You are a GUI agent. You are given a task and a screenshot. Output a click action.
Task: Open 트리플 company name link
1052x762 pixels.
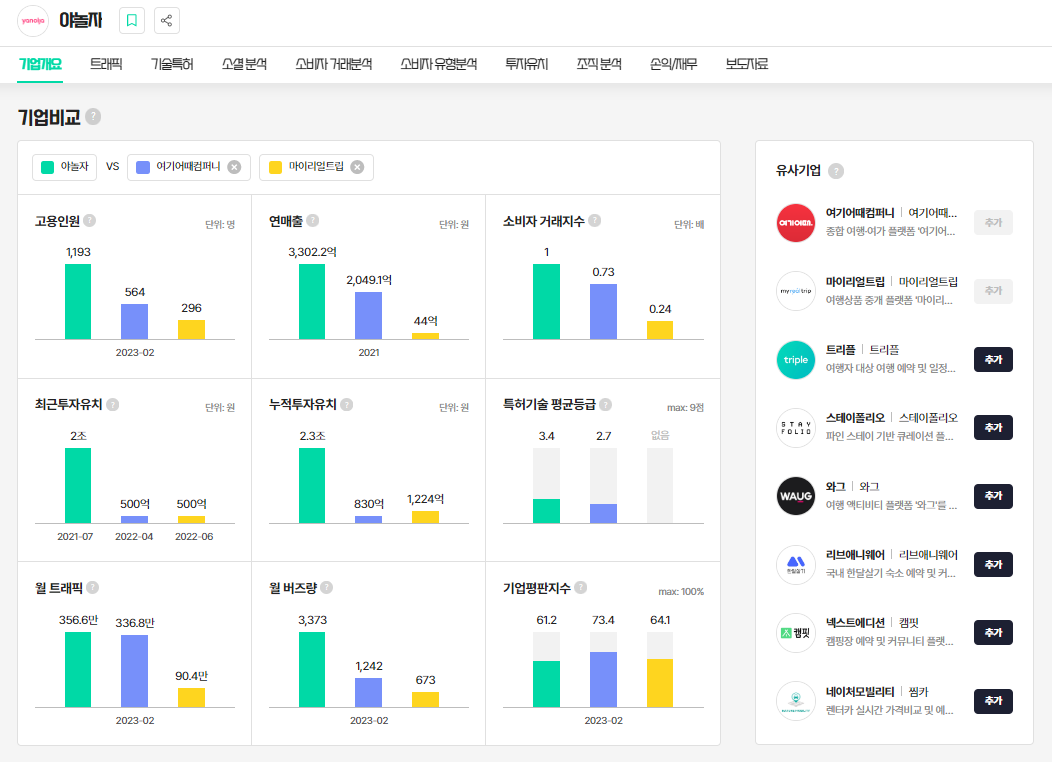click(840, 349)
